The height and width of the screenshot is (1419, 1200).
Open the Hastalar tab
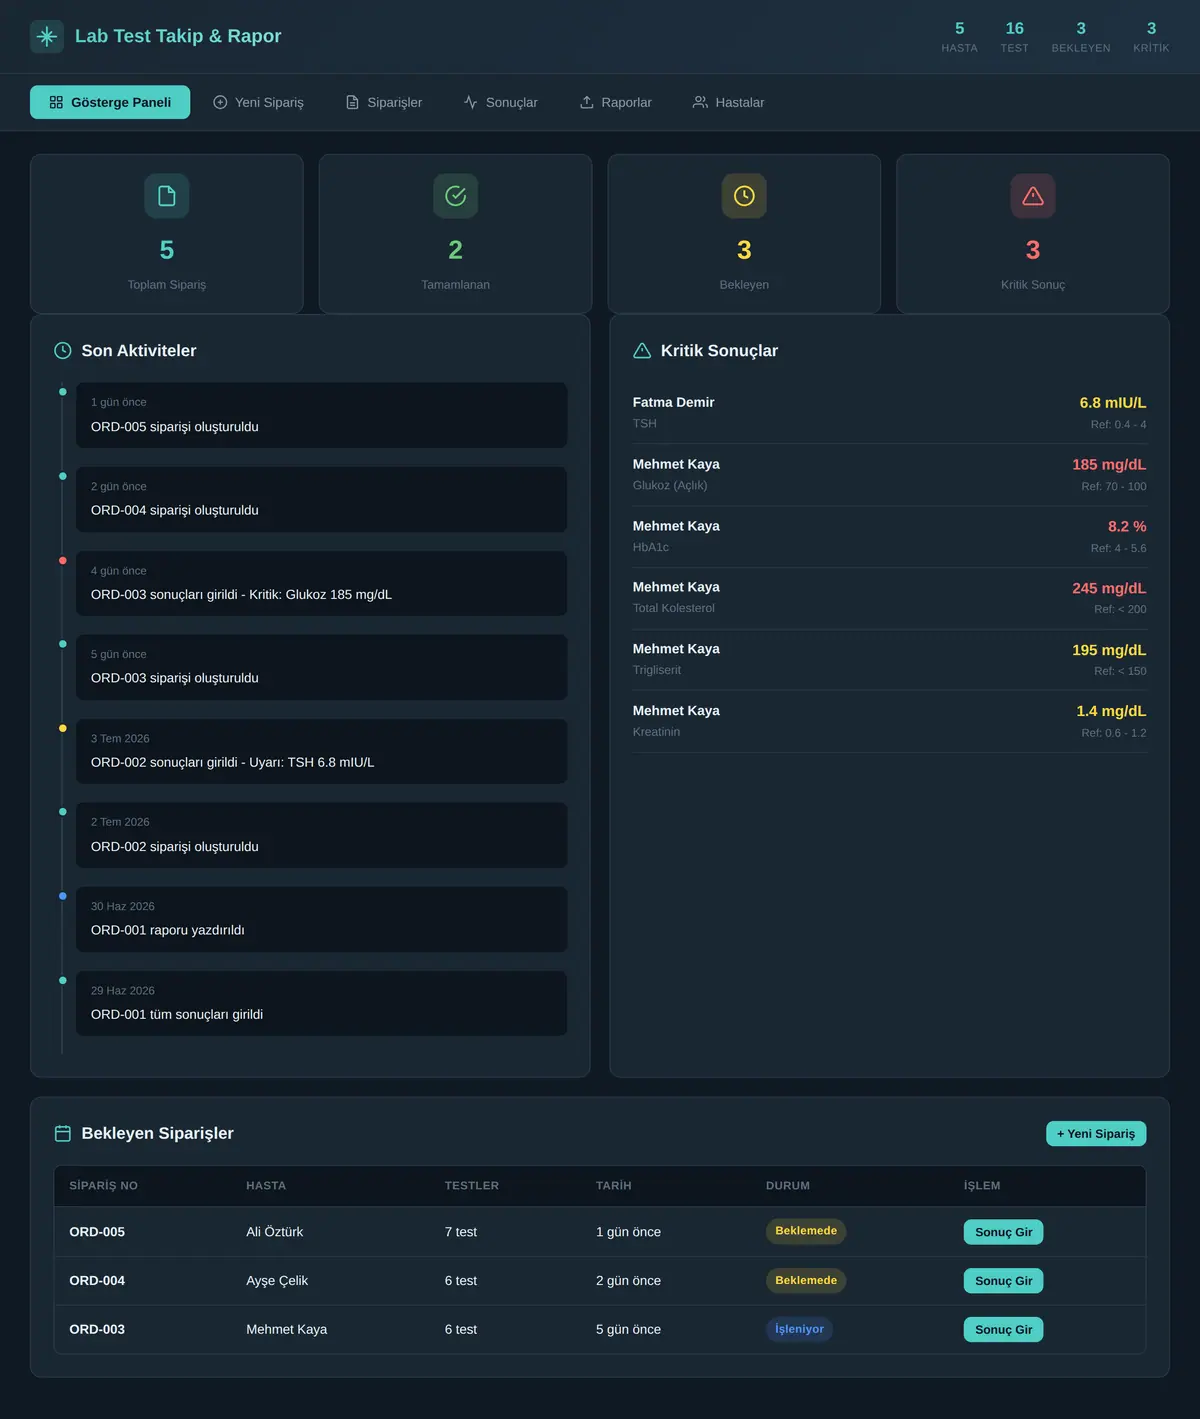click(x=729, y=102)
